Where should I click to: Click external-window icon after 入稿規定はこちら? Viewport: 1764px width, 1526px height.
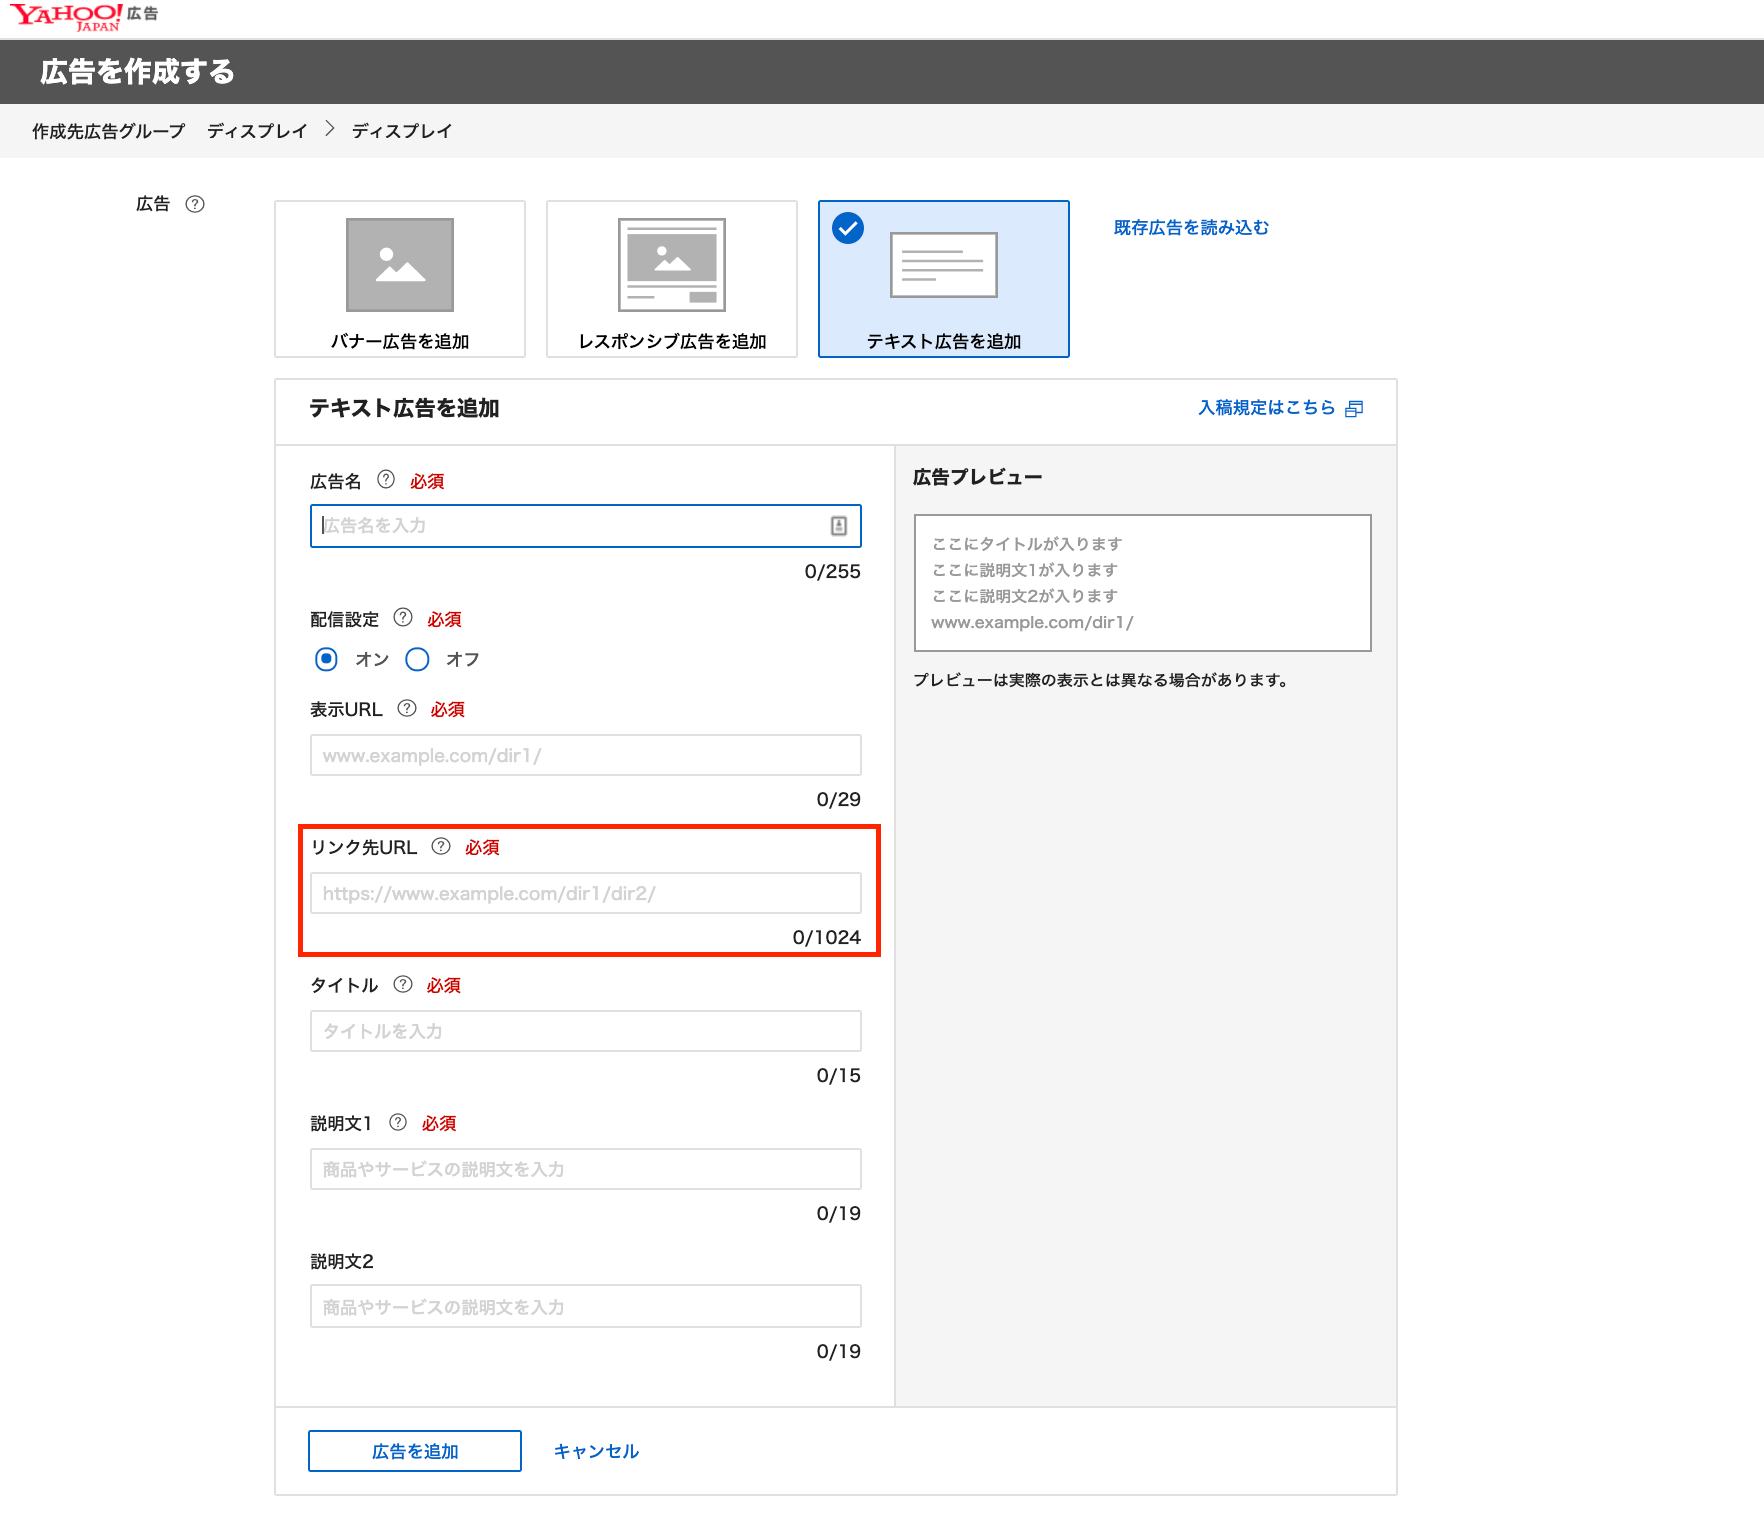click(x=1354, y=408)
